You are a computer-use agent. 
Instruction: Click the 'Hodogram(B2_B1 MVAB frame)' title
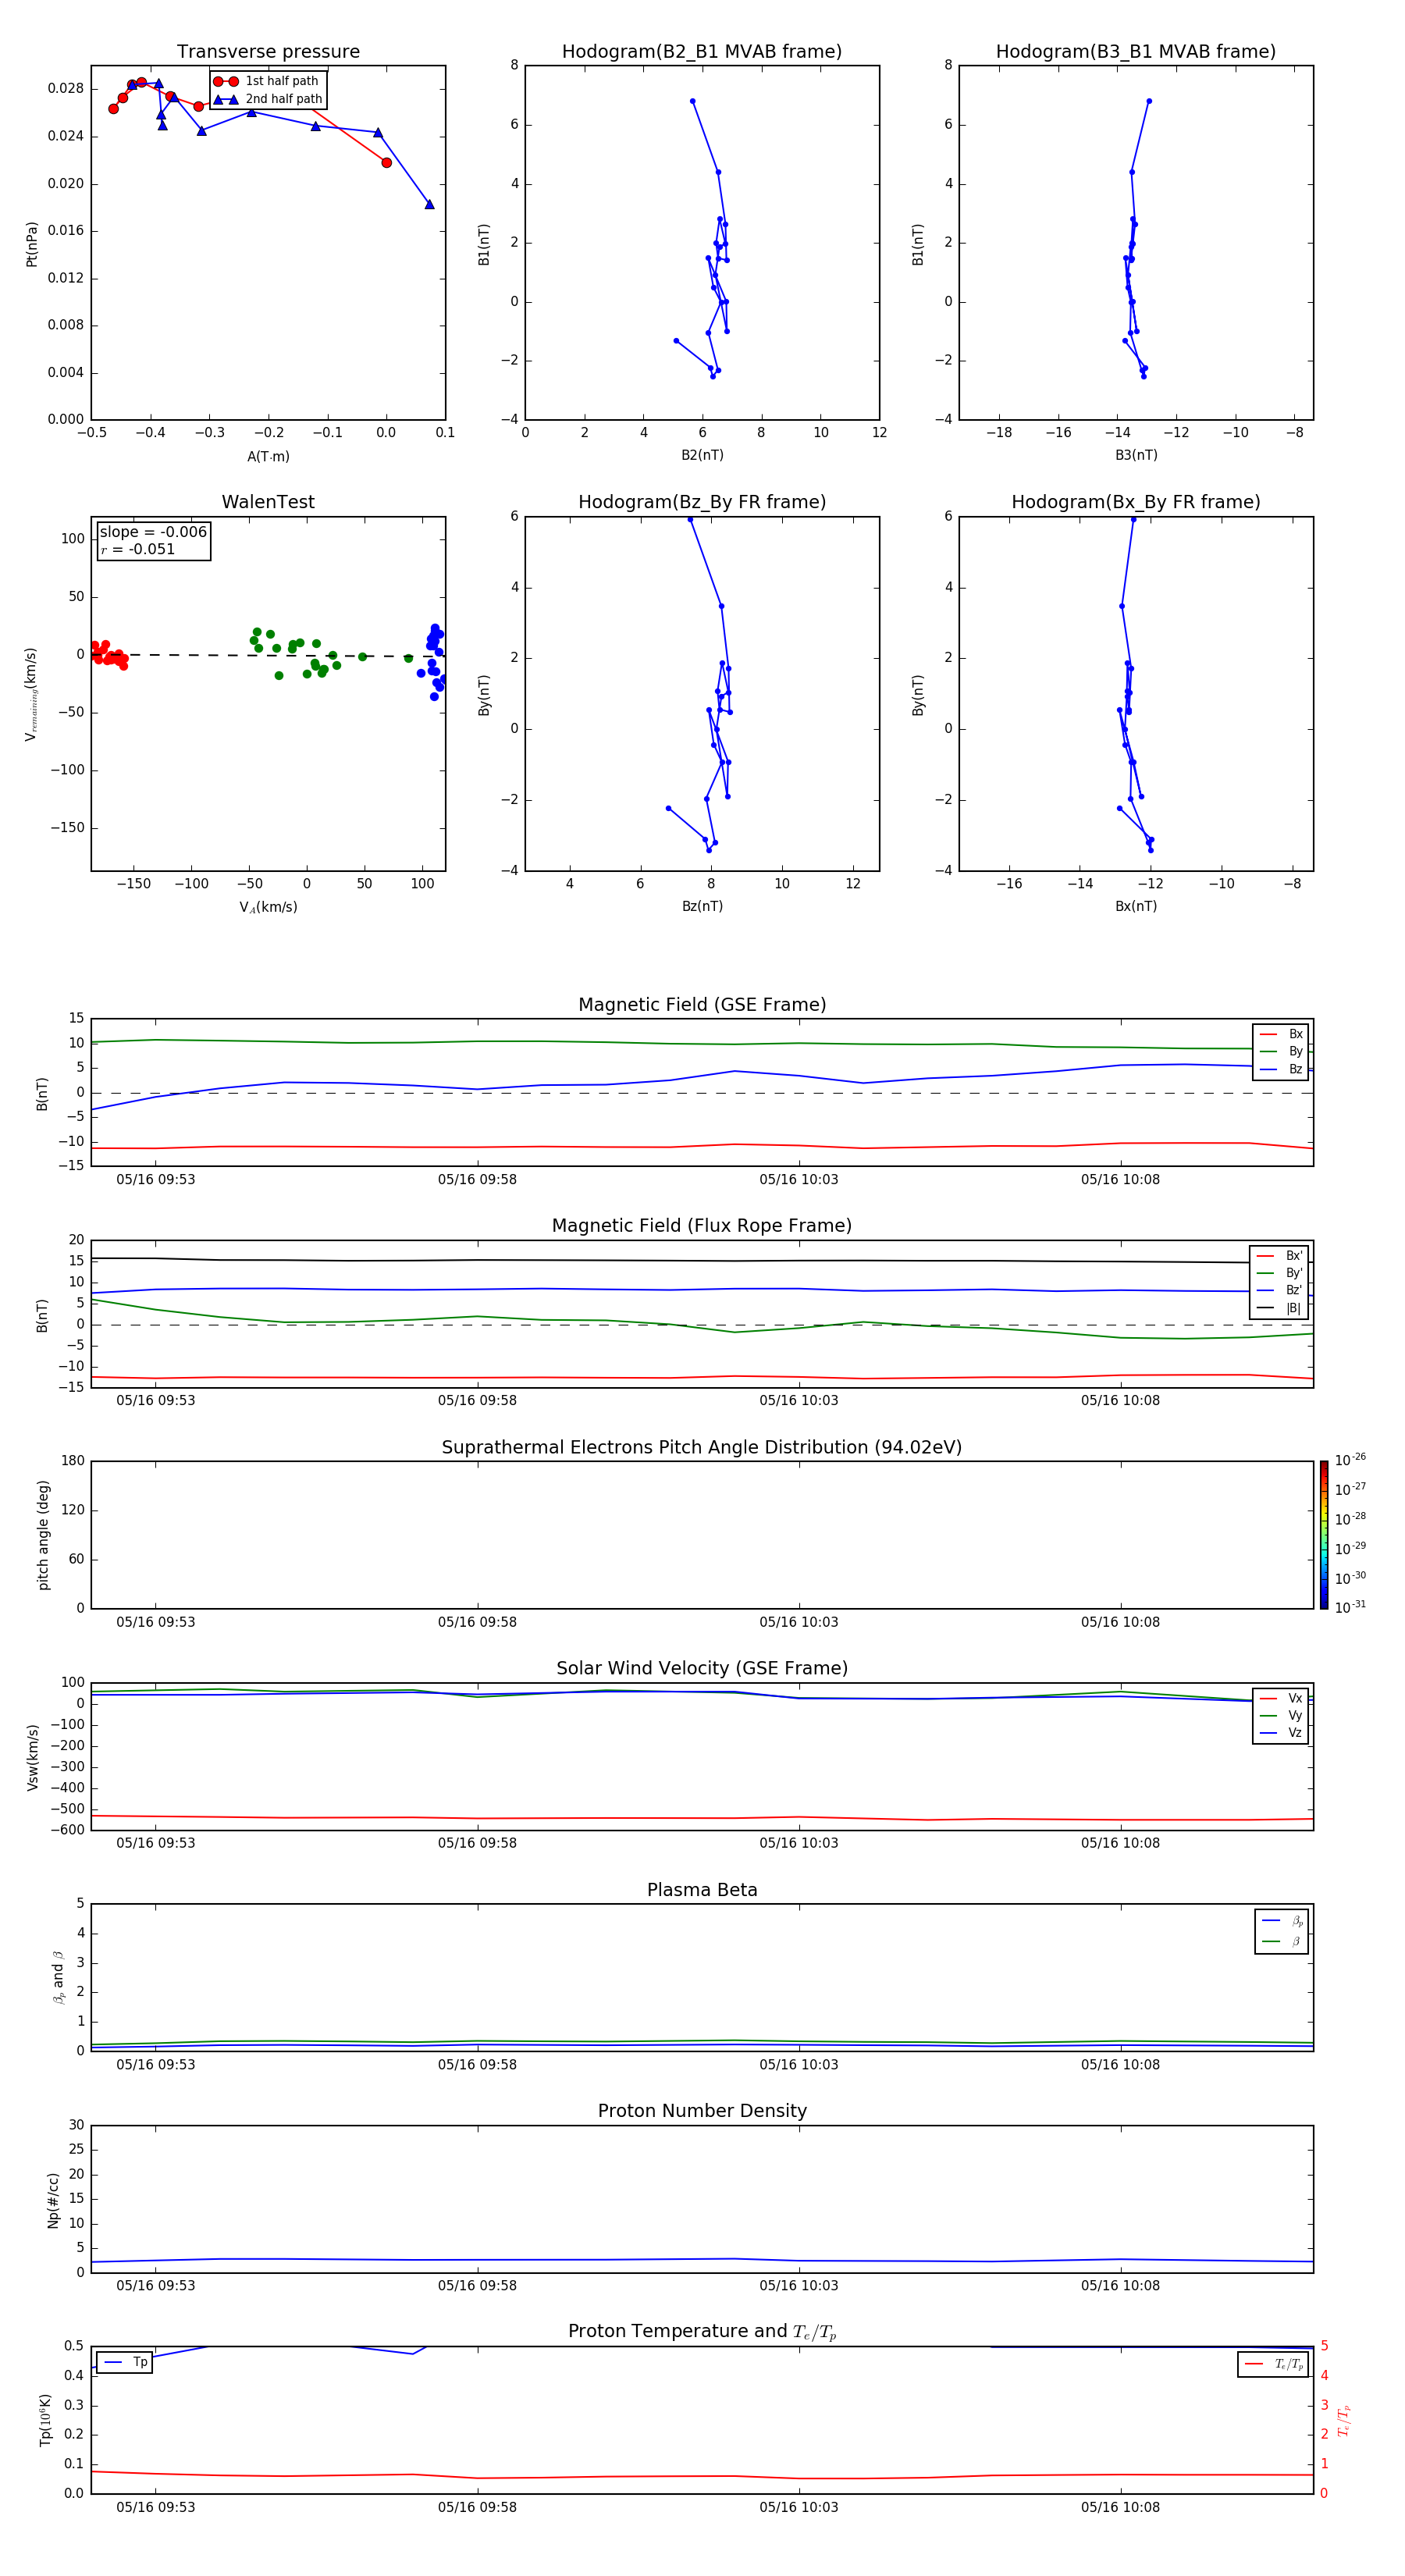tap(702, 52)
